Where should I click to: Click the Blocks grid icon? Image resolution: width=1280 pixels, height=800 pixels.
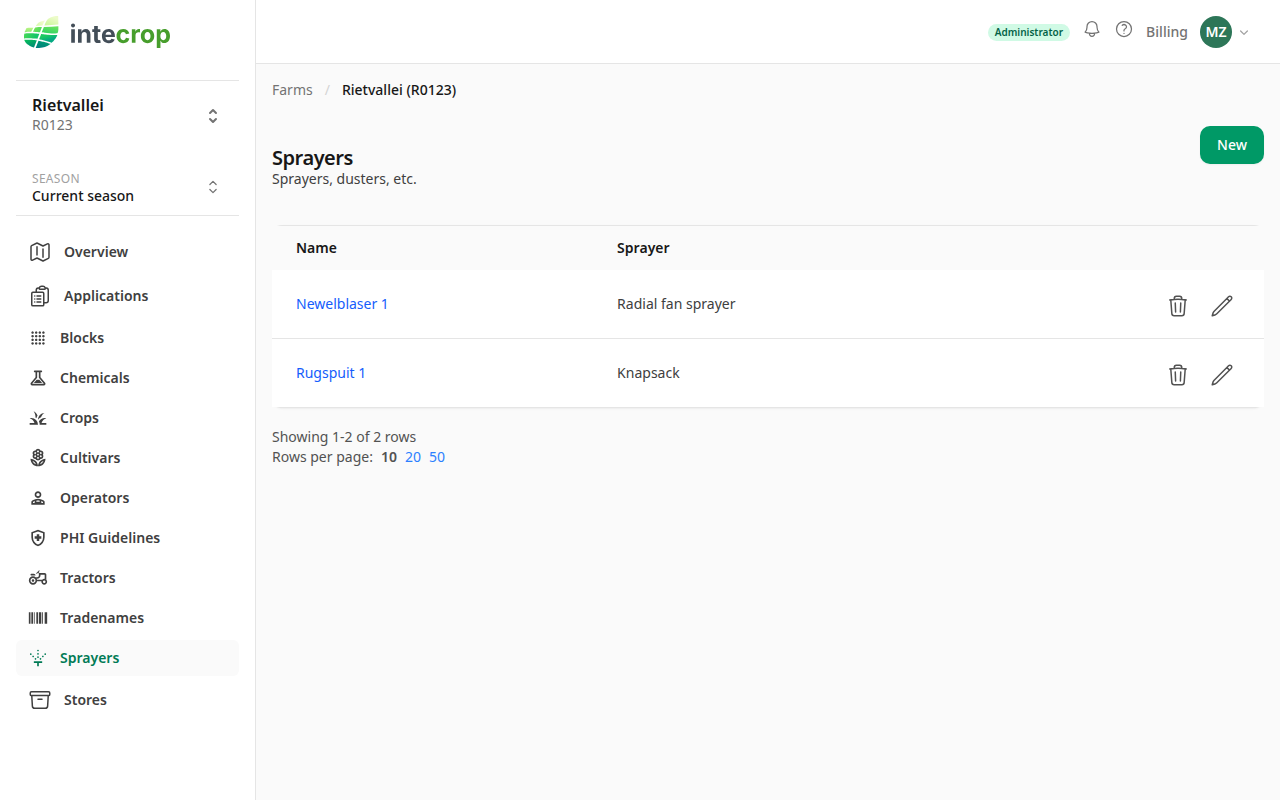38,338
